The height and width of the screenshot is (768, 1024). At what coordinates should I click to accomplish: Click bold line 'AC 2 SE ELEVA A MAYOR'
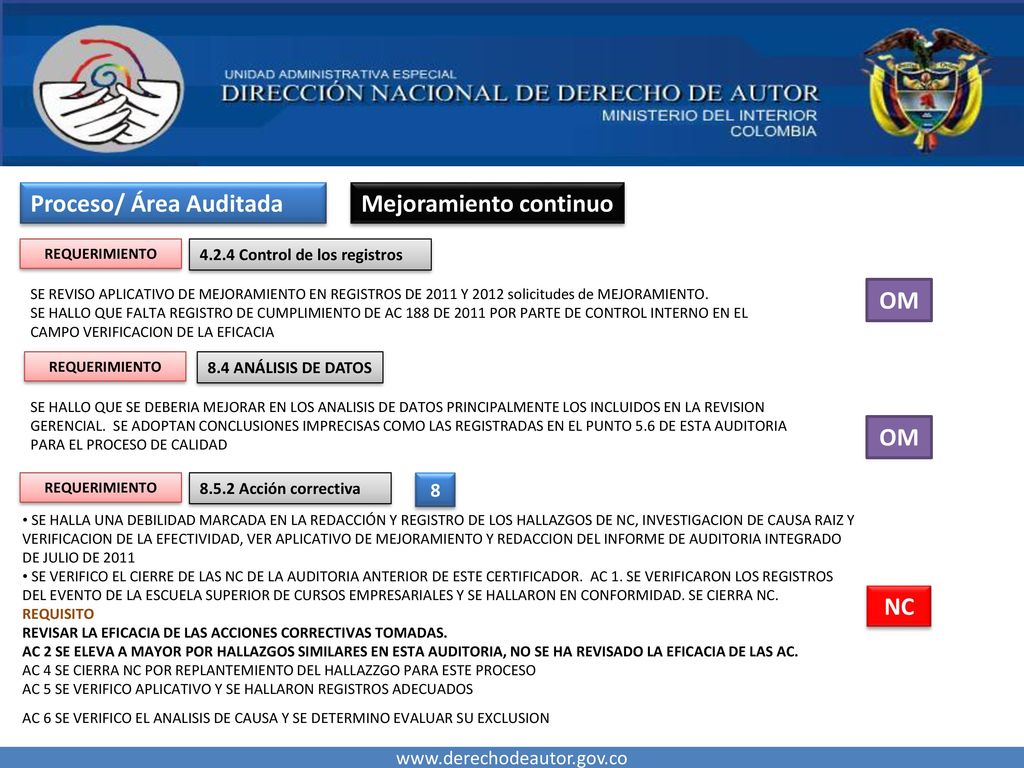tap(410, 652)
